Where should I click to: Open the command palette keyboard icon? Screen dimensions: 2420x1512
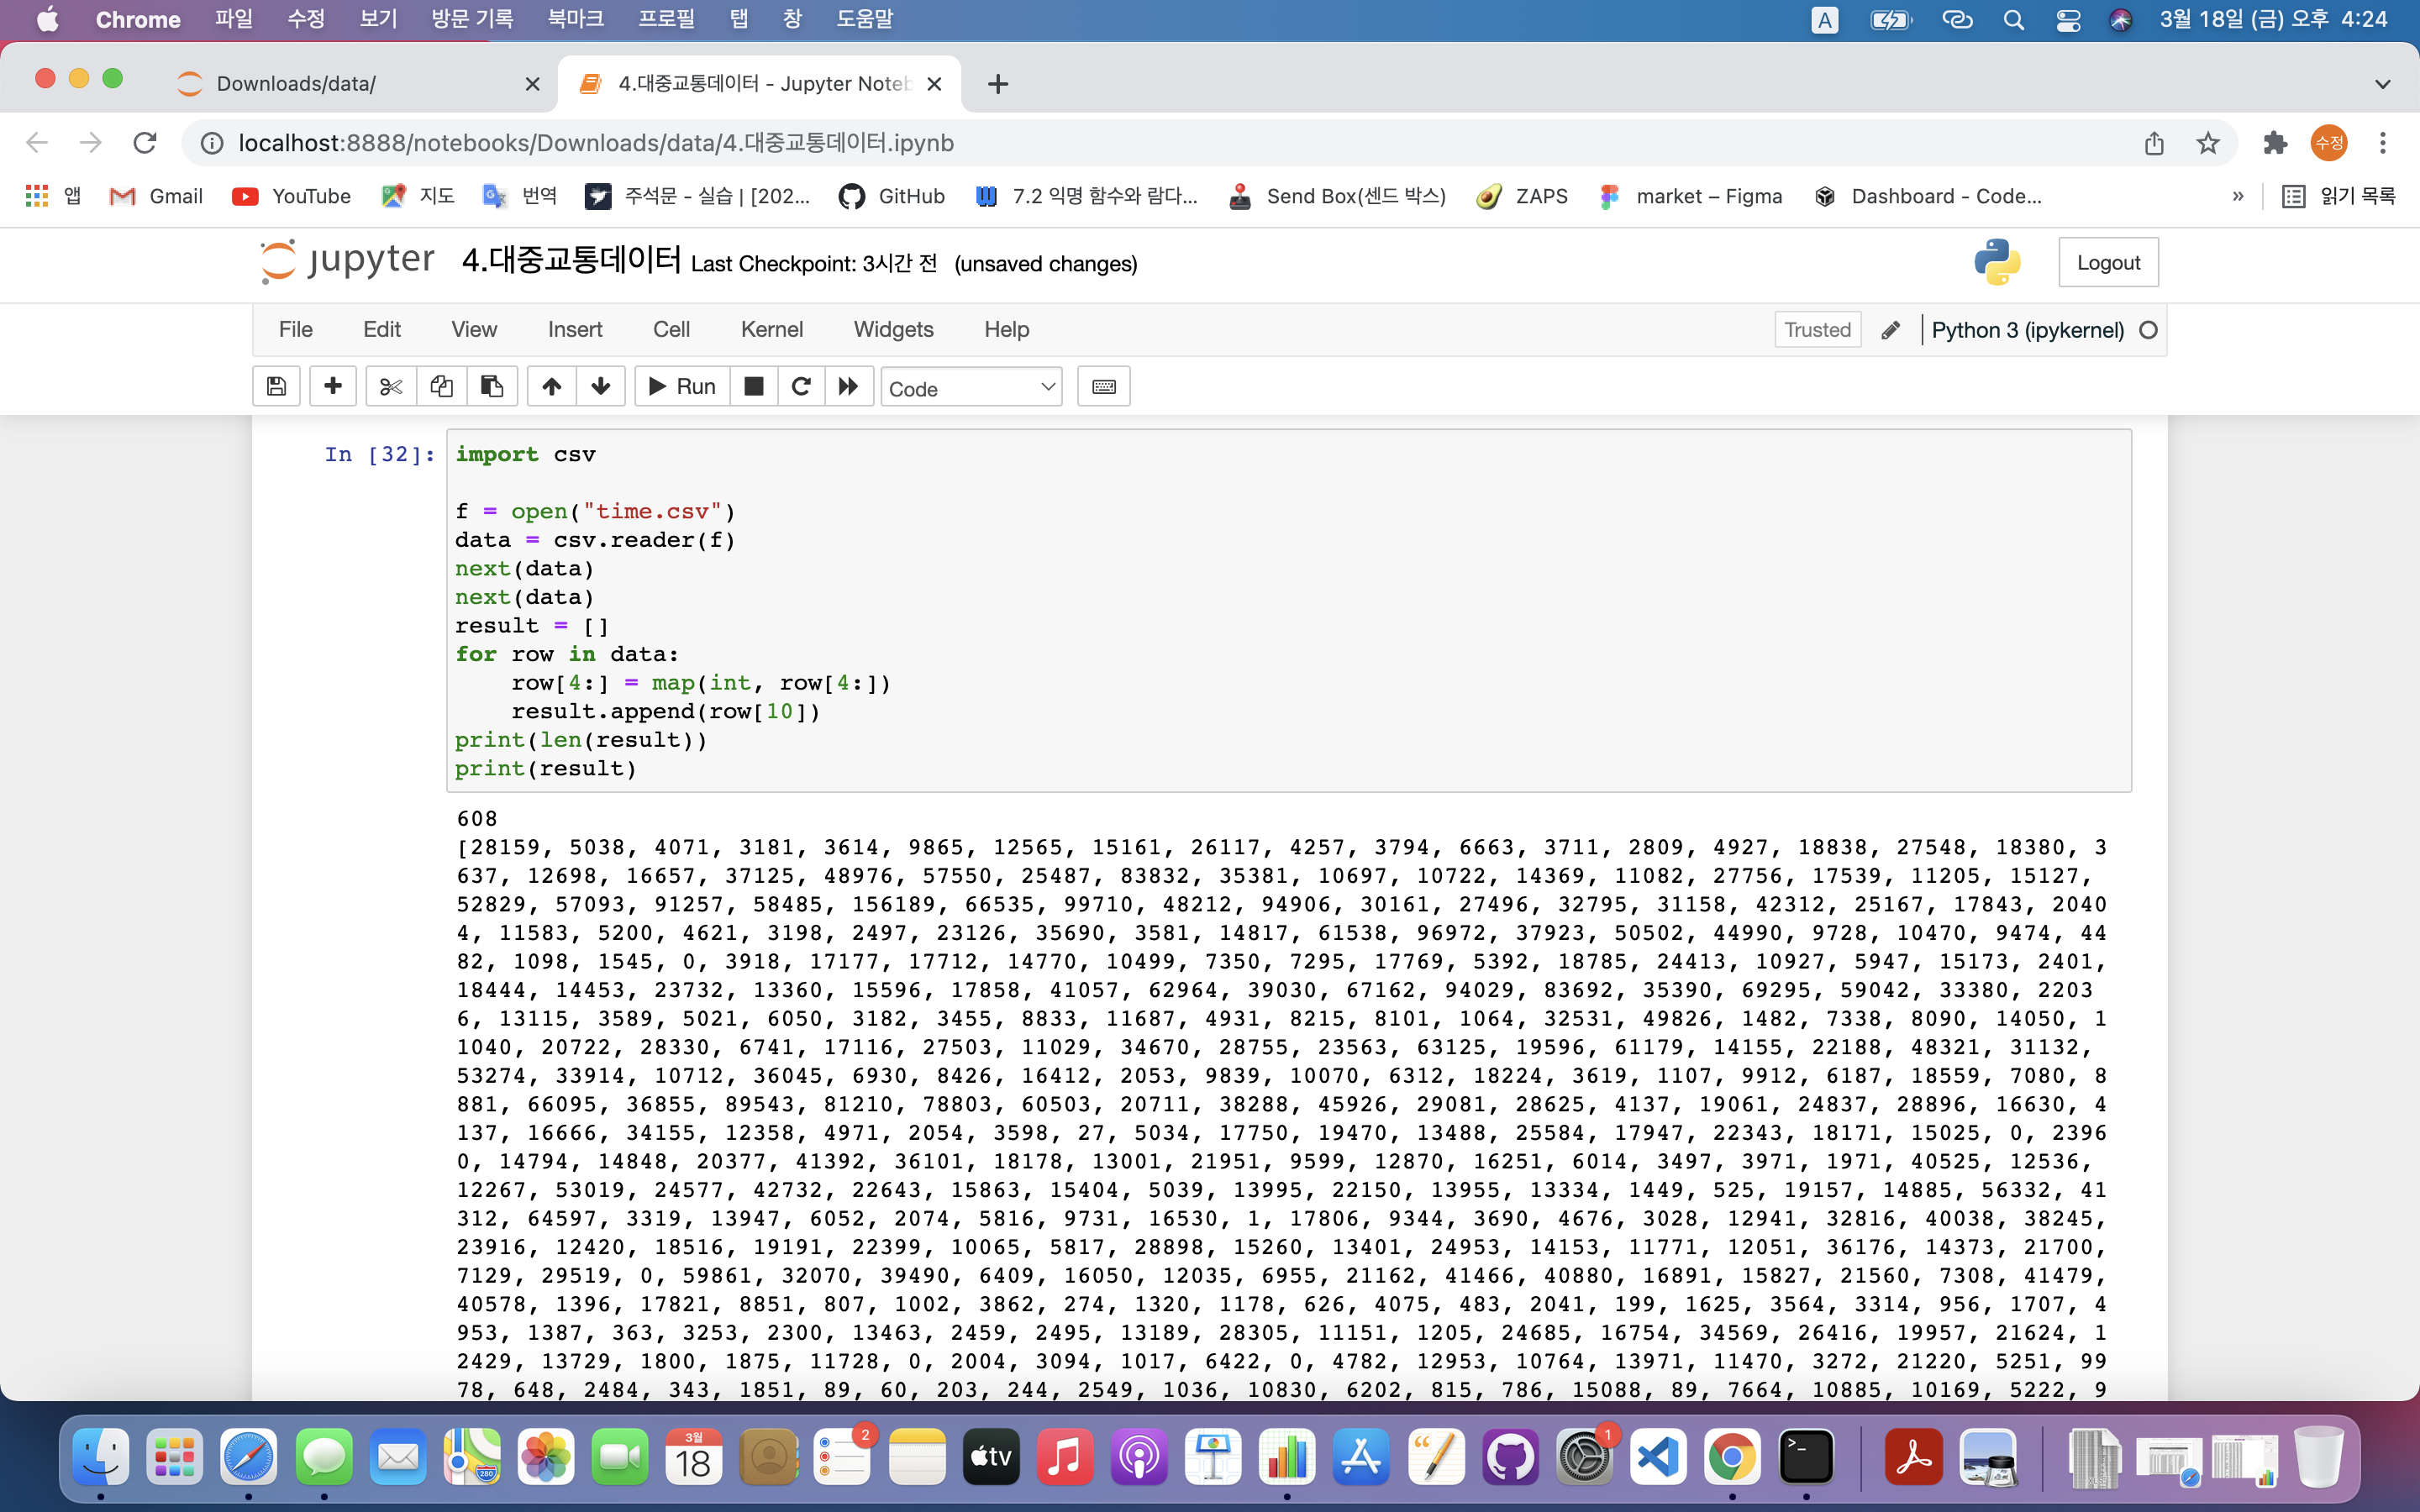(x=1103, y=387)
